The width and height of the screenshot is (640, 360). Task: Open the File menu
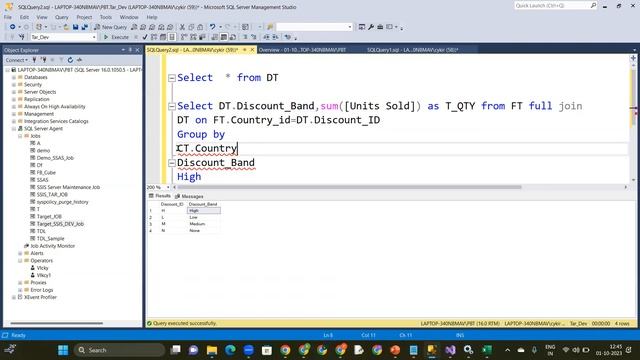coord(8,17)
